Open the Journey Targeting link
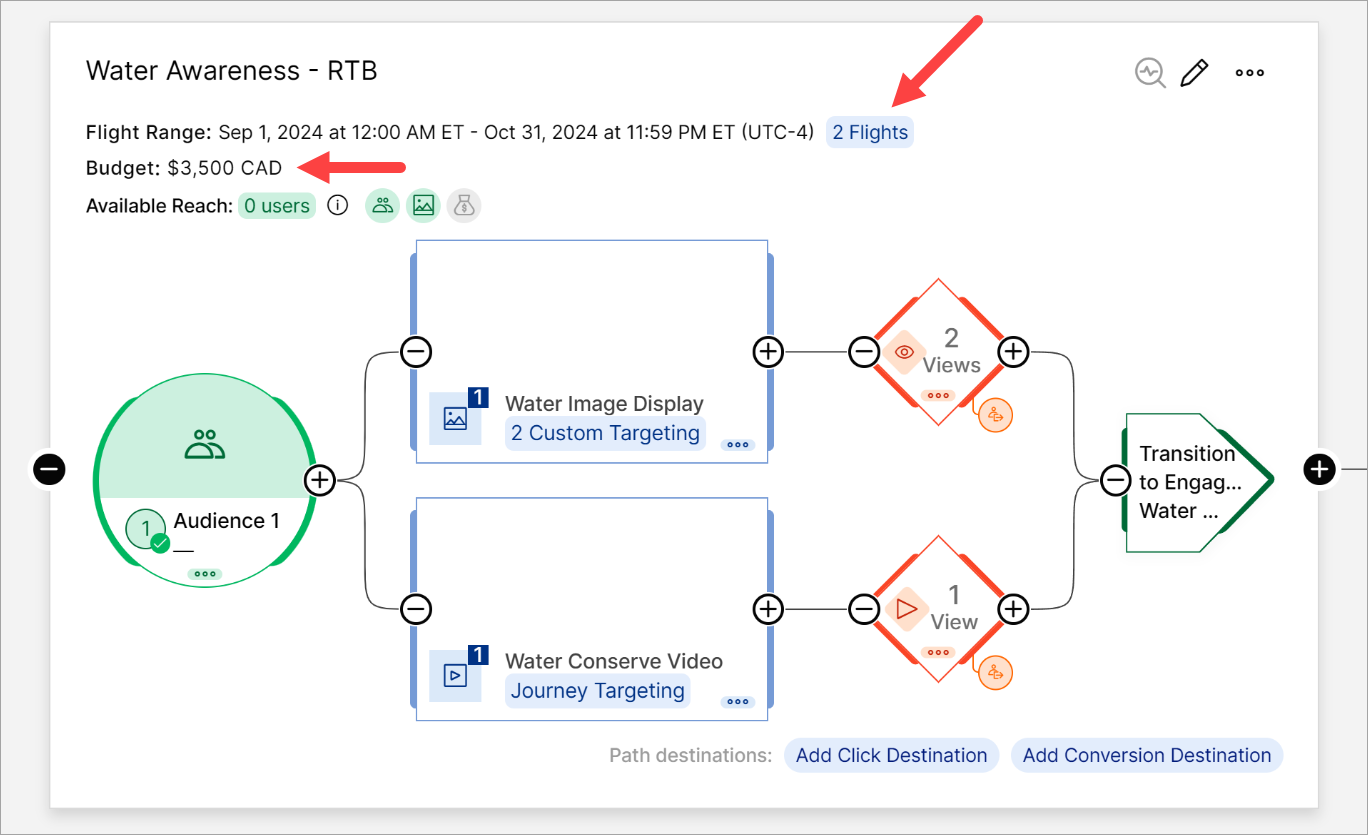Image resolution: width=1368 pixels, height=835 pixels. point(597,690)
